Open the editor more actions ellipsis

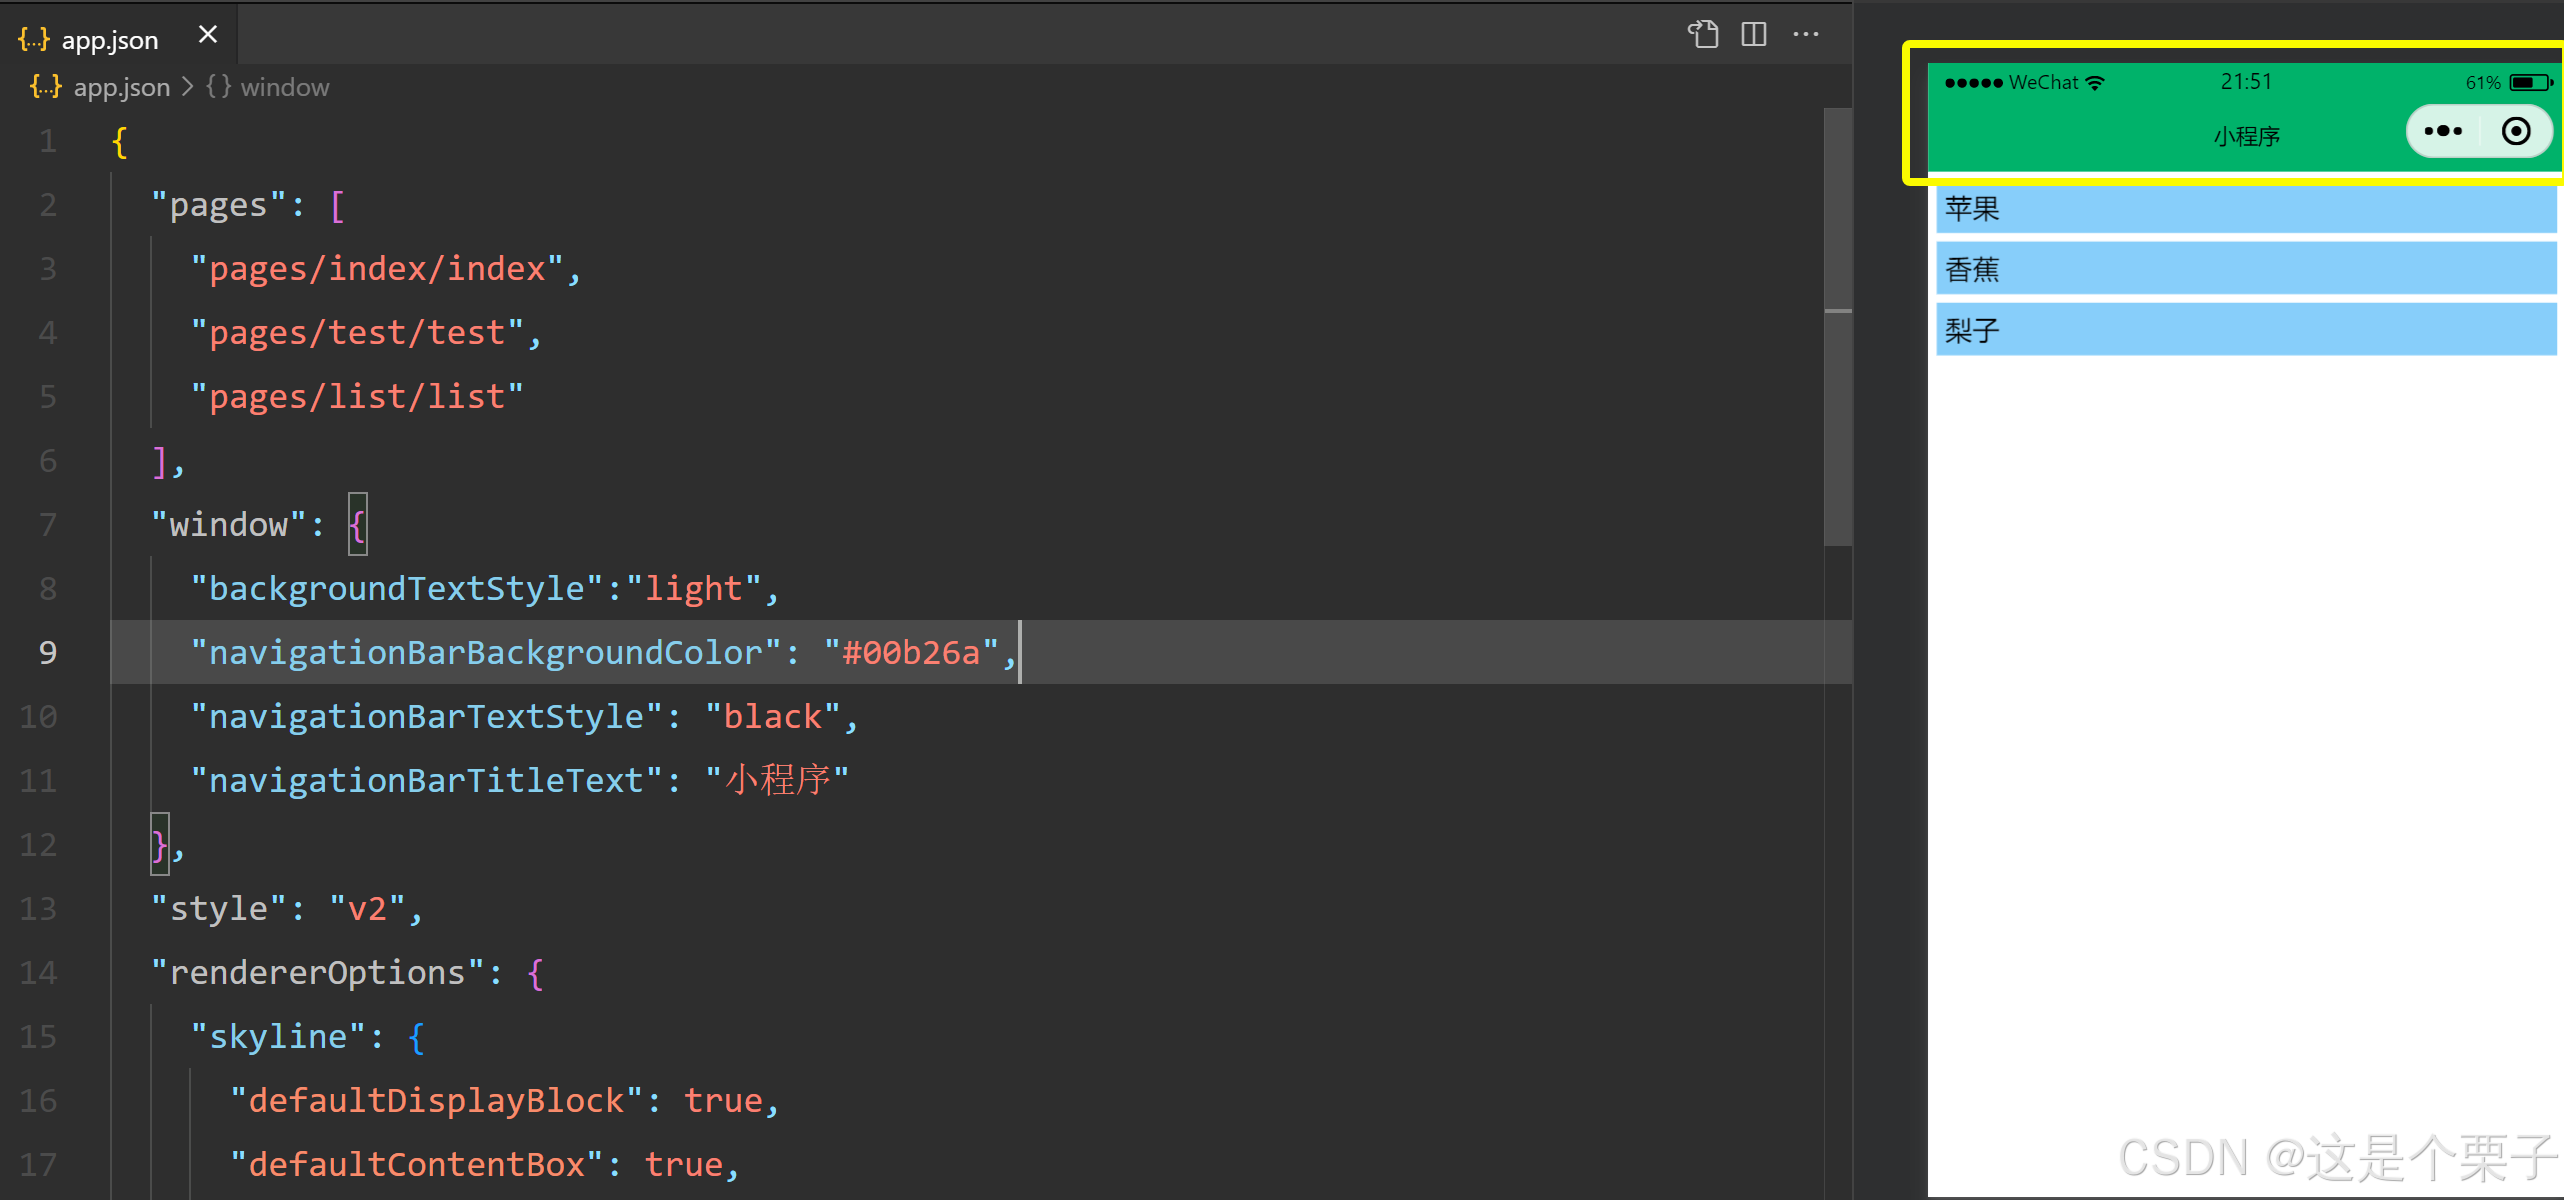coord(1806,35)
